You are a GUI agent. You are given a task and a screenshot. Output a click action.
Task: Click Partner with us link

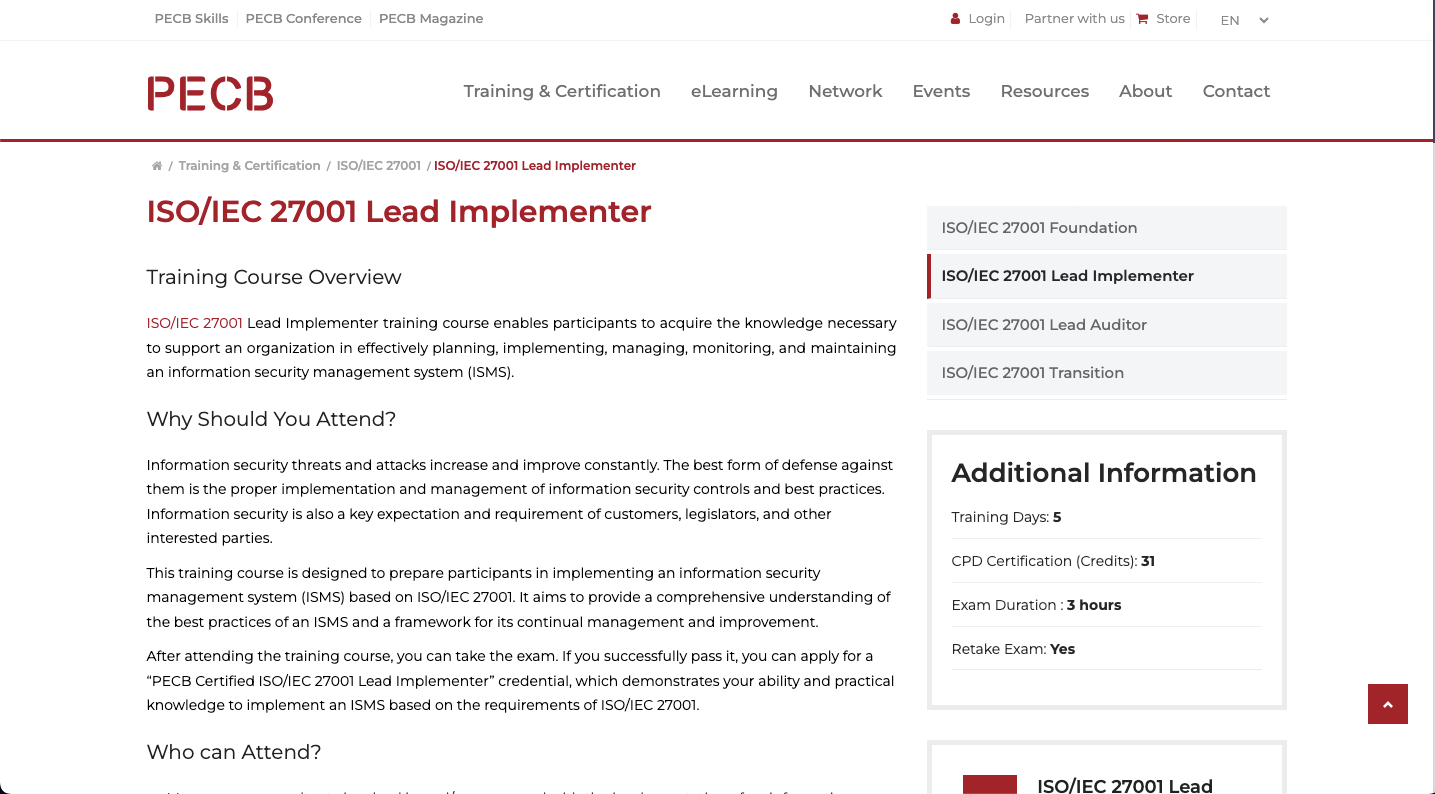click(x=1074, y=19)
